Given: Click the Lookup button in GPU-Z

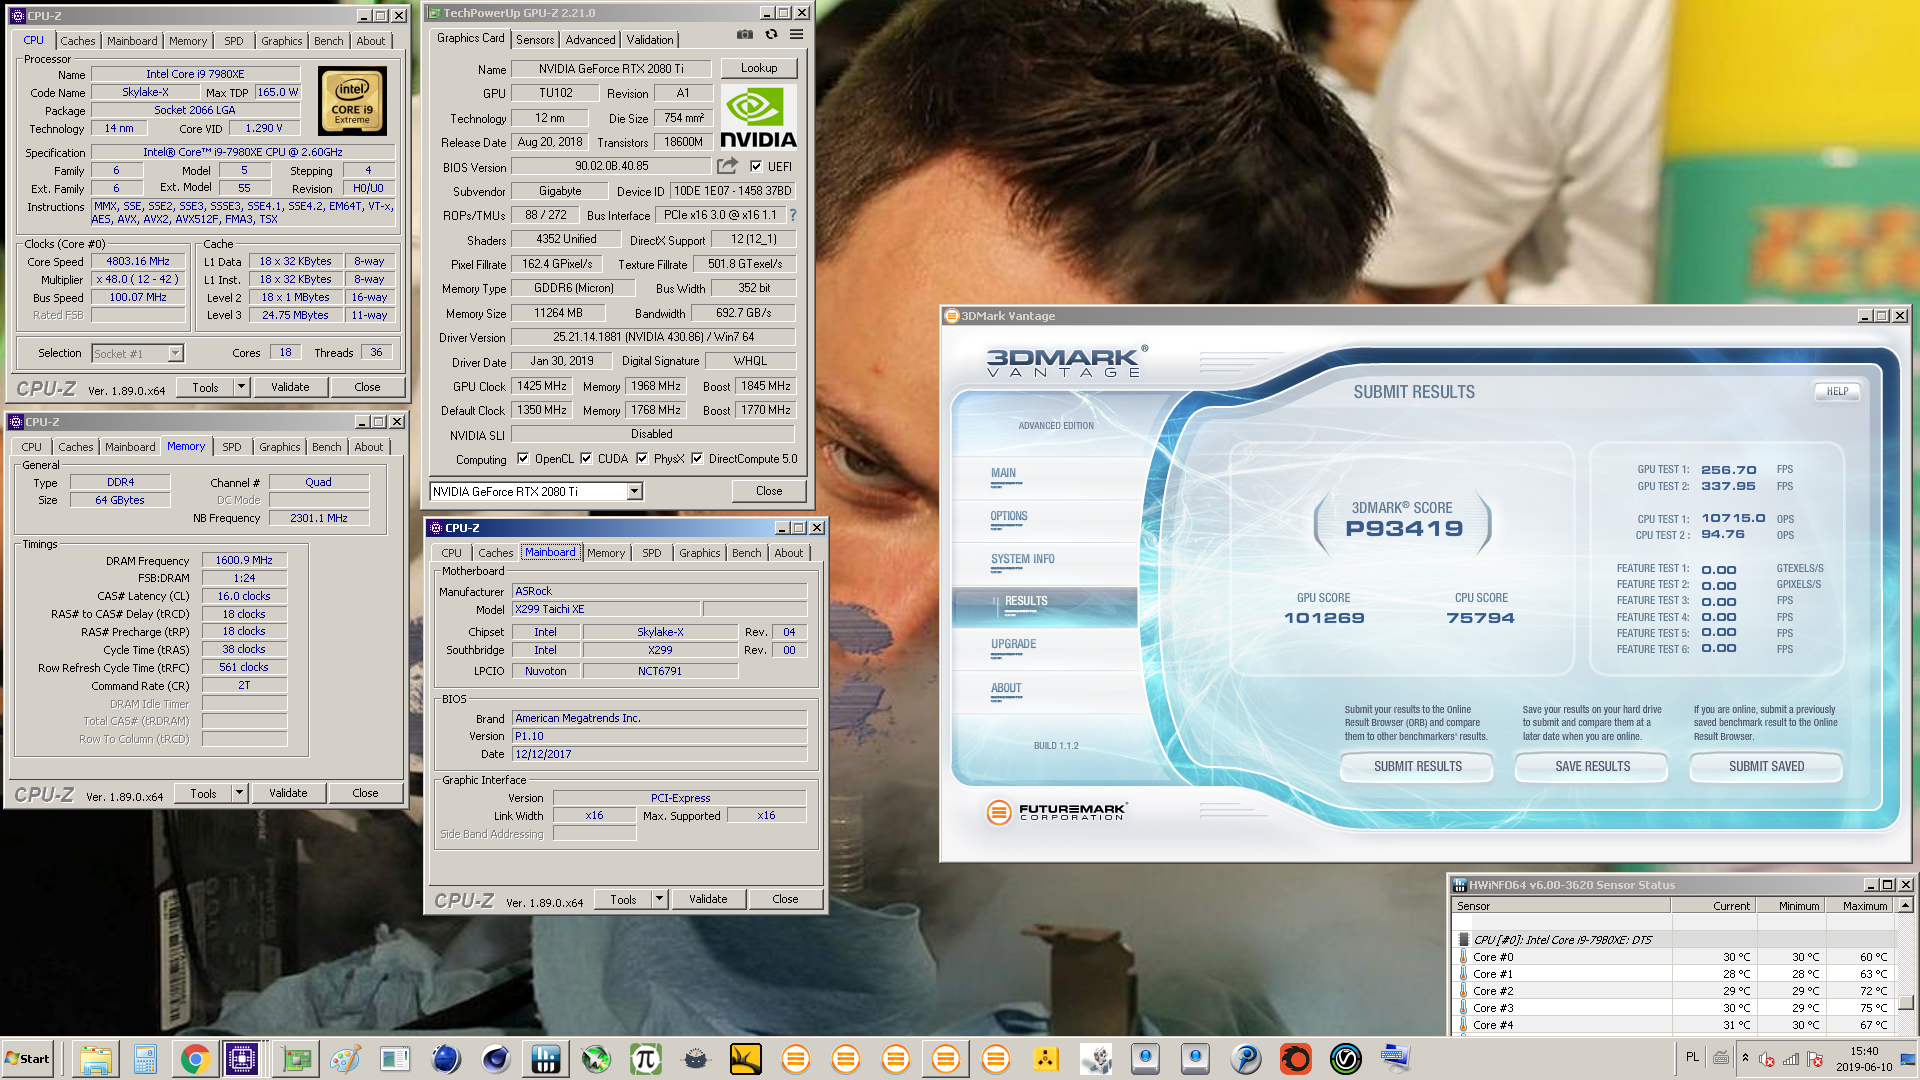Looking at the screenshot, I should click(x=759, y=68).
